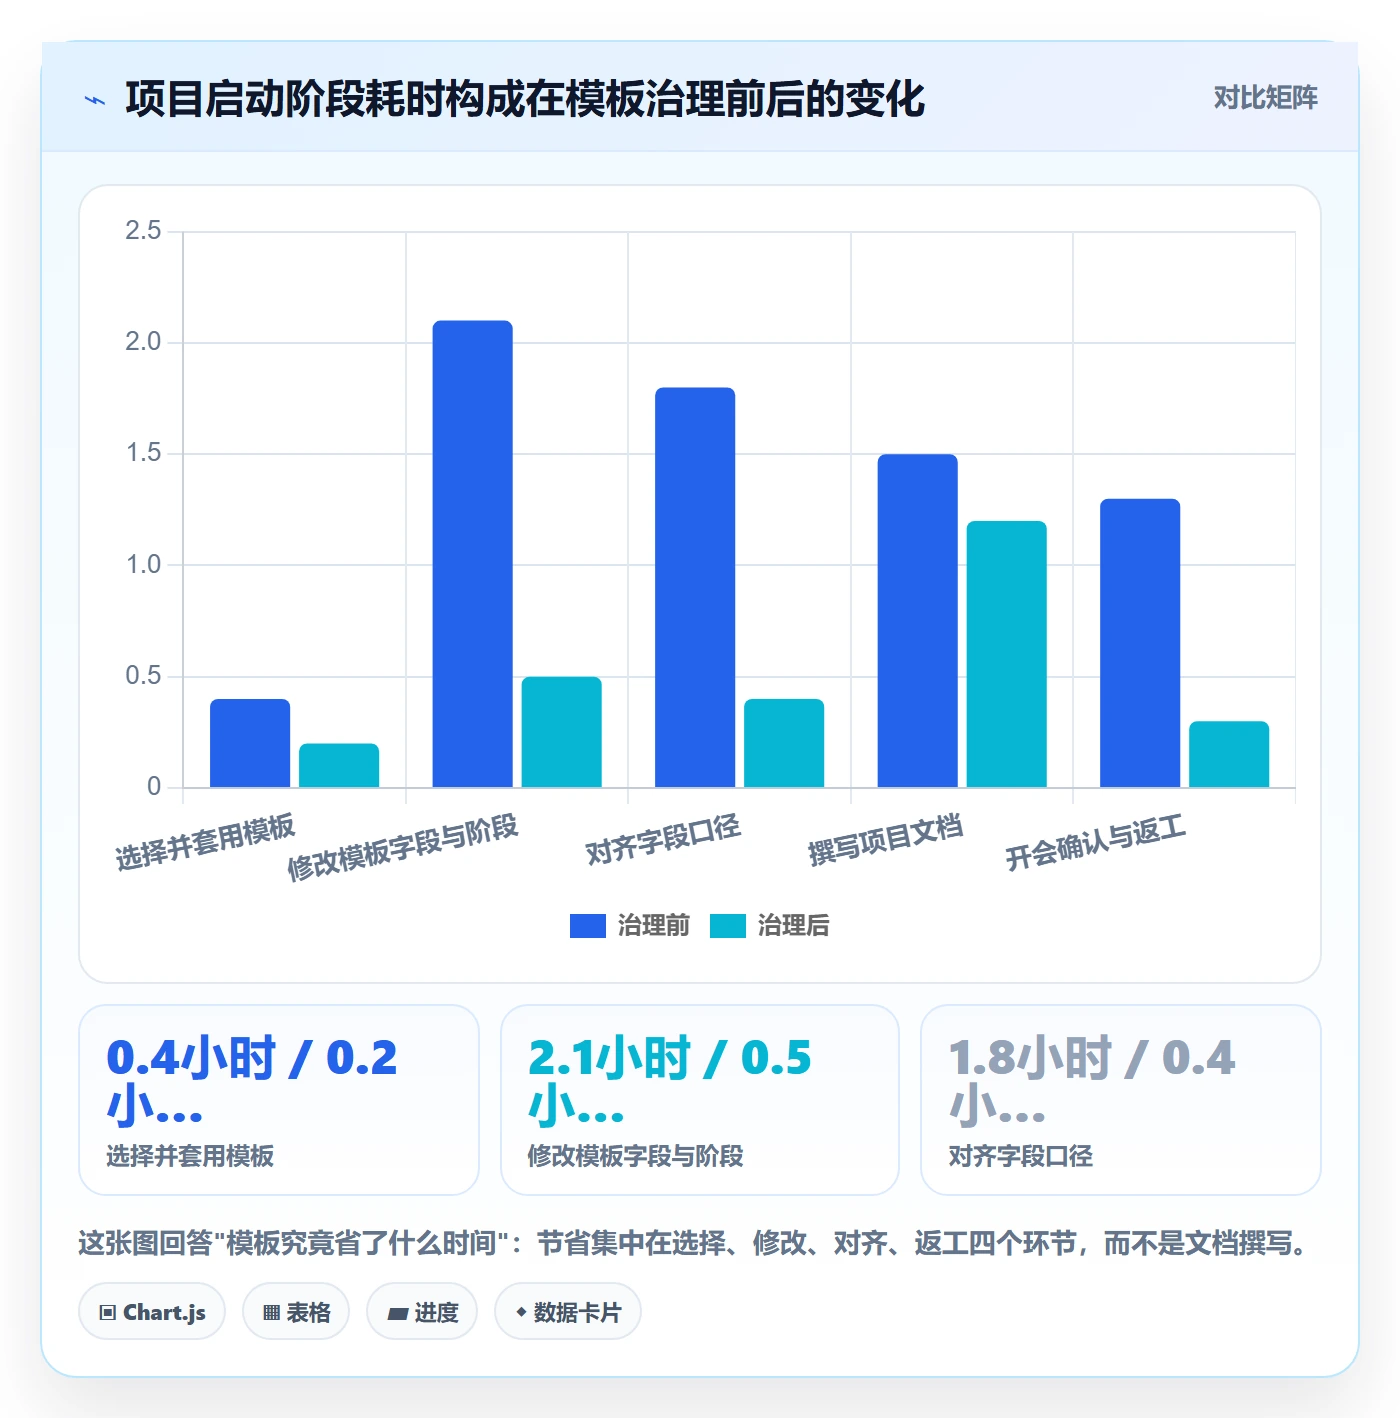Image resolution: width=1400 pixels, height=1418 pixels.
Task: Click the 治理前 bar for 撰写项目文档
Action: pos(918,621)
